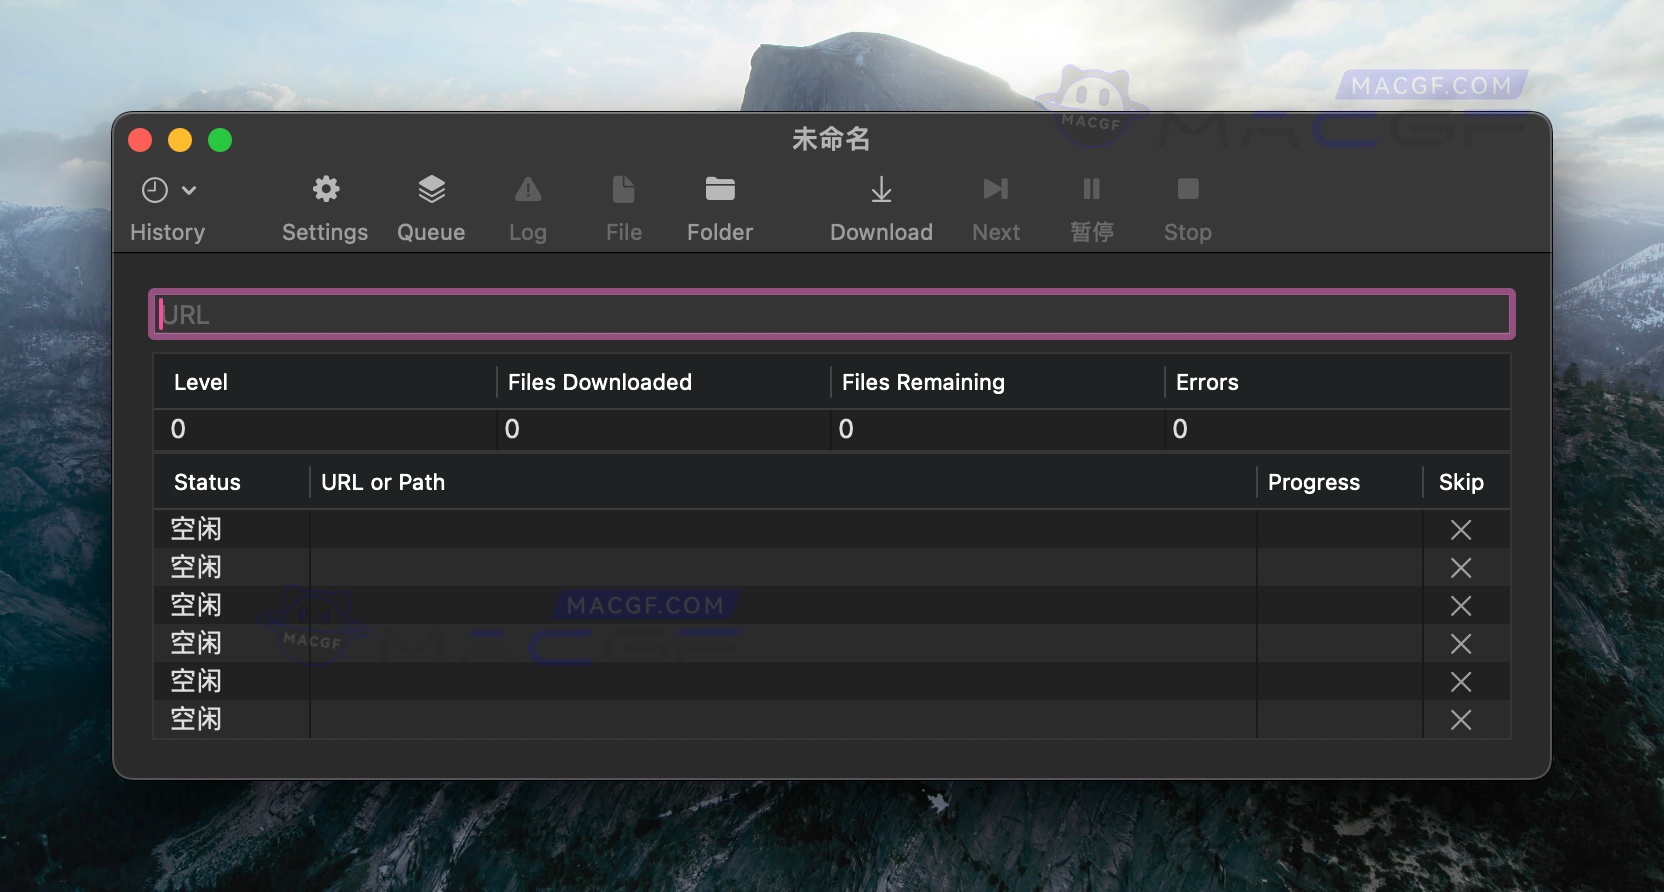The width and height of the screenshot is (1664, 892).
Task: Maximize window with green button
Action: point(220,140)
